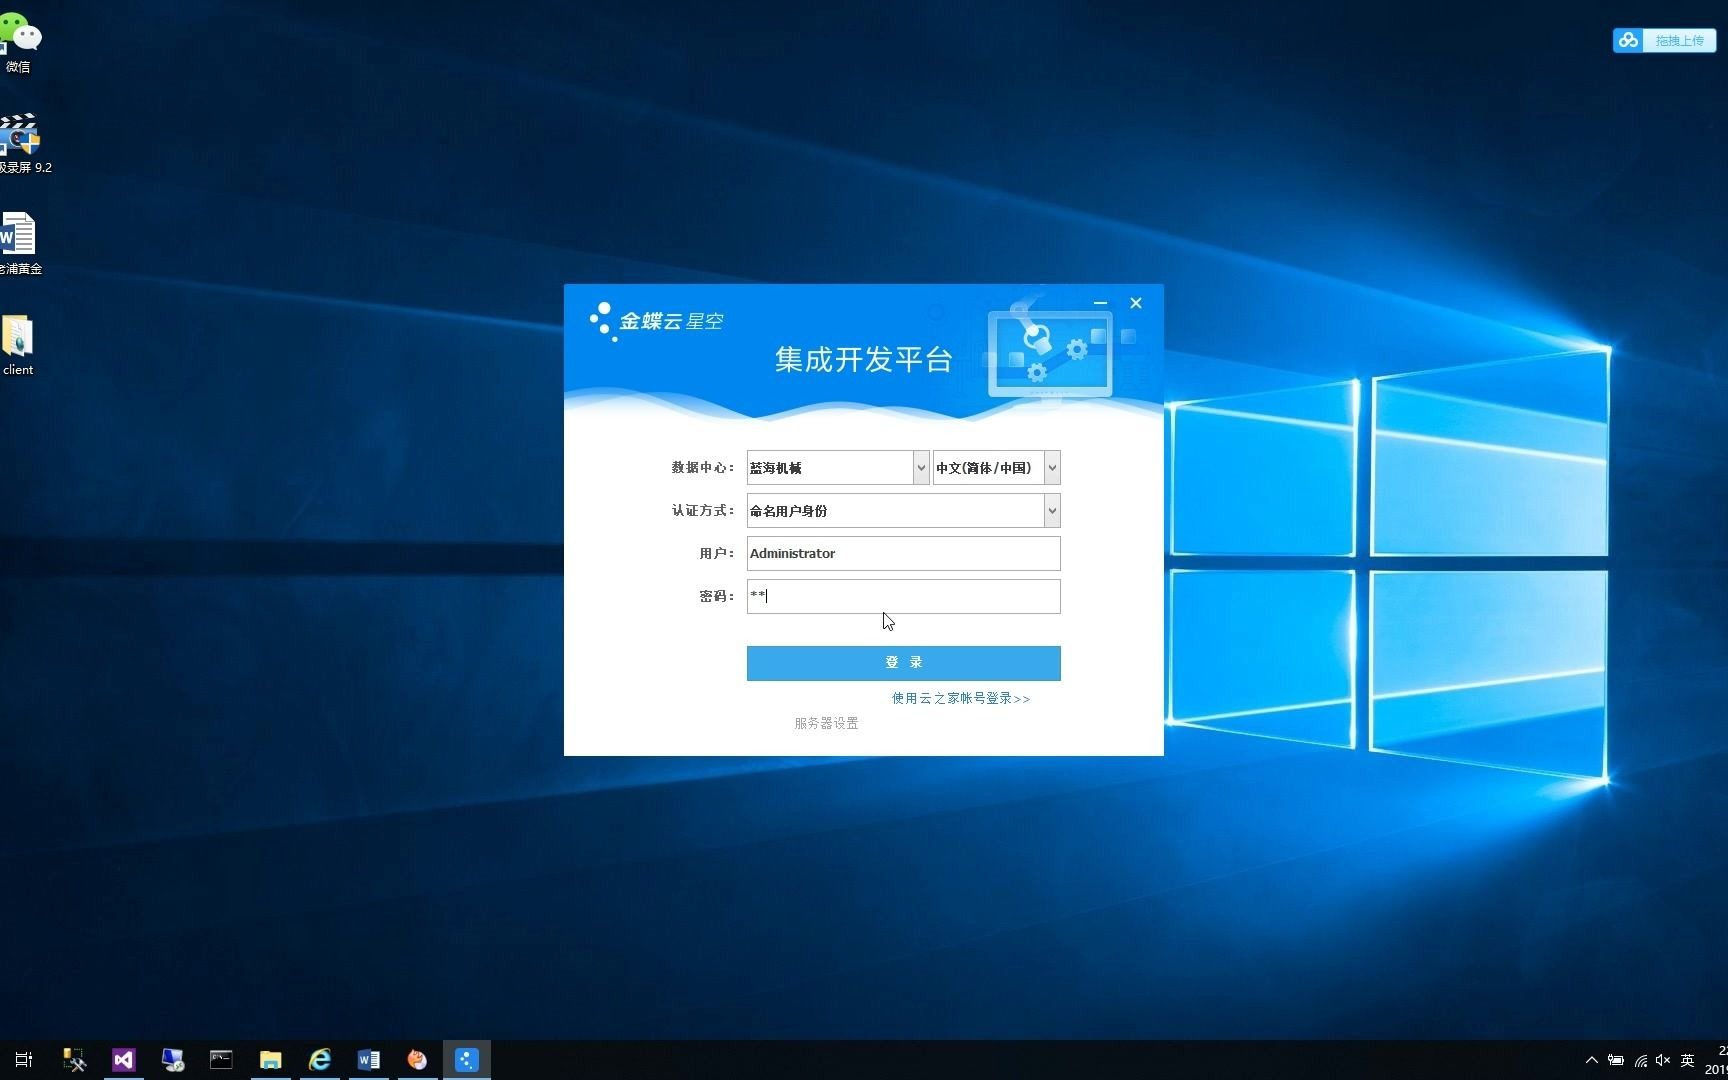
Task: Open the Wi-Fi network tray icon
Action: (1640, 1060)
